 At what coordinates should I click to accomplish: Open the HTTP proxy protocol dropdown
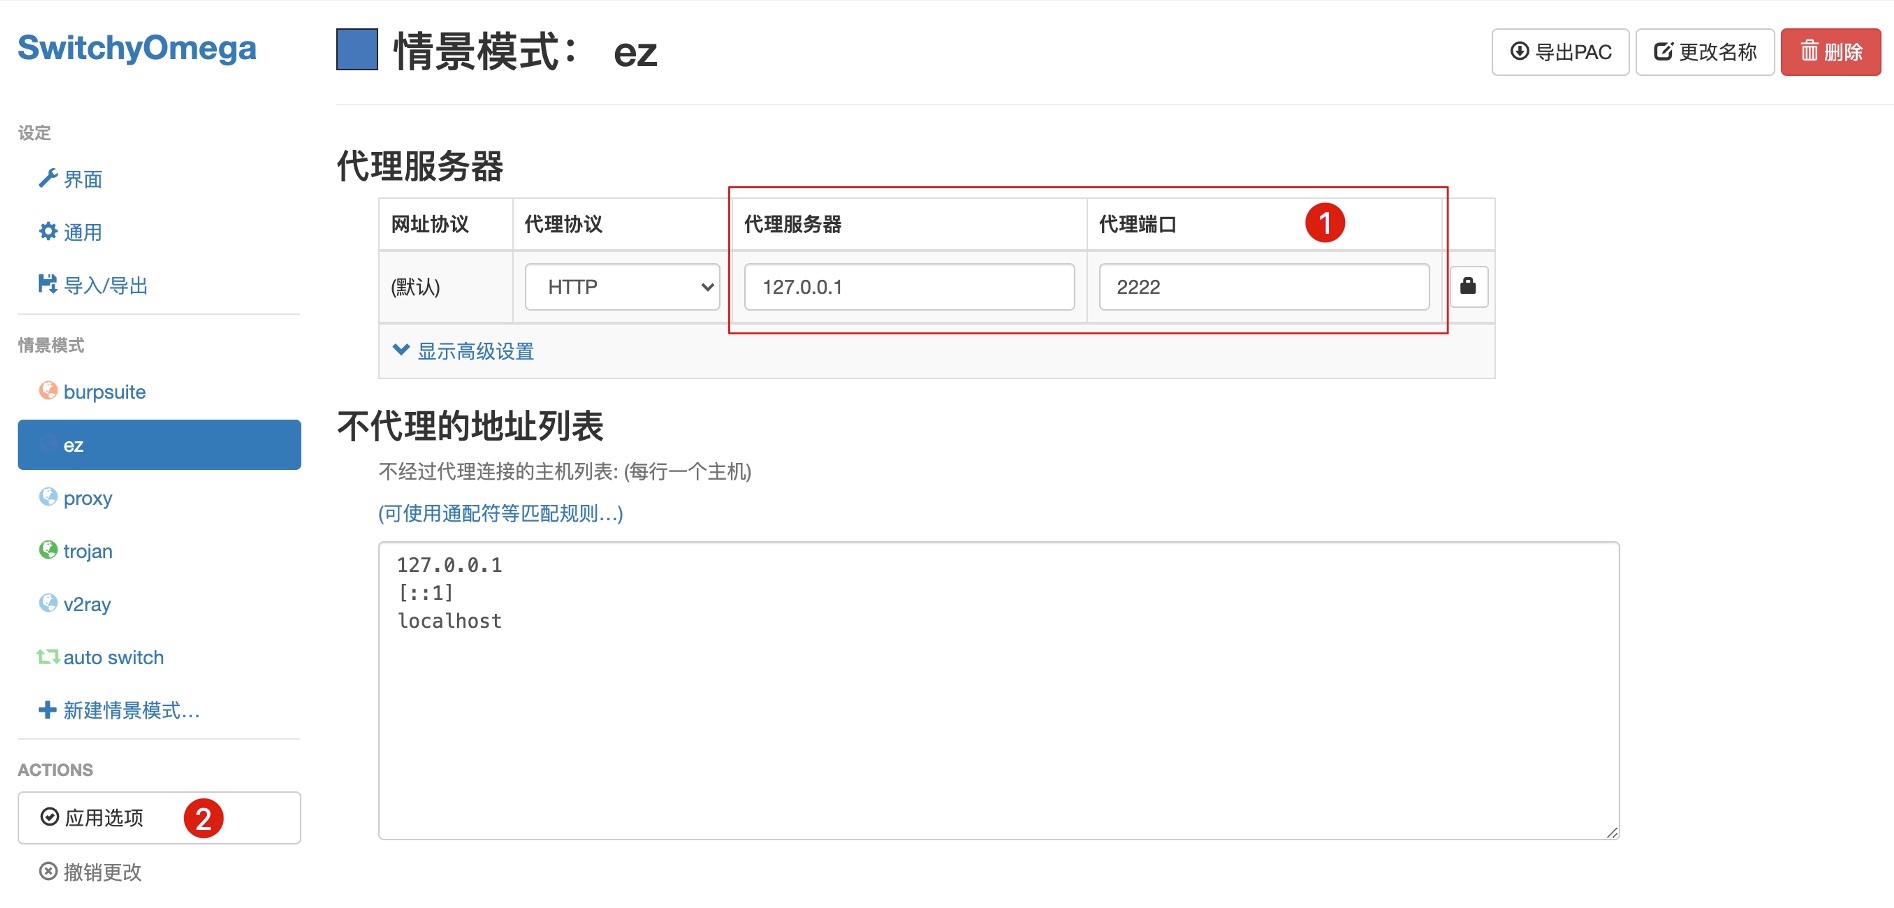tap(622, 287)
